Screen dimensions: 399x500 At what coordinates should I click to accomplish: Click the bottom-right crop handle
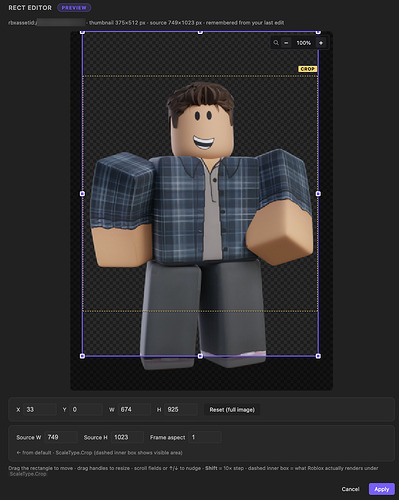click(x=318, y=356)
